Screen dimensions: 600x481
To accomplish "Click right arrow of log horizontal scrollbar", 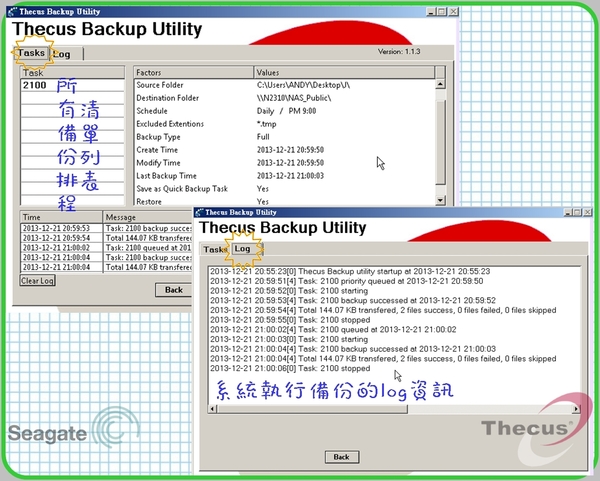I will (x=576, y=409).
